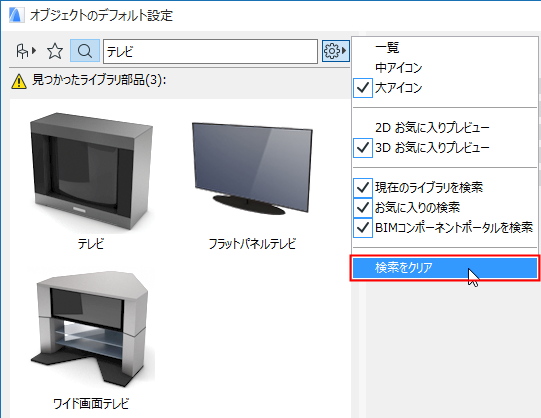Click the yellow warning triangle icon
Viewport: 541px width, 418px height.
19,81
